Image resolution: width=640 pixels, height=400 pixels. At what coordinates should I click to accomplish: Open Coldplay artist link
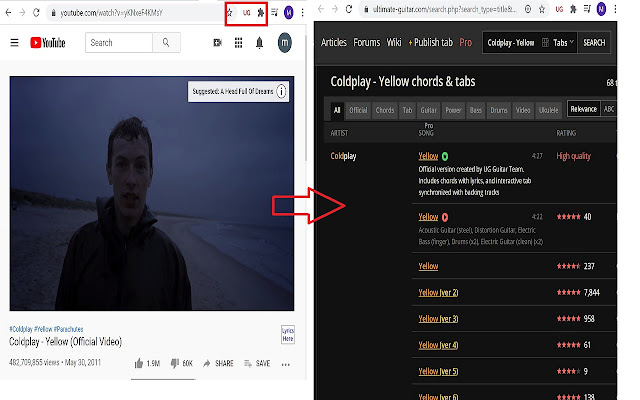pyautogui.click(x=343, y=156)
